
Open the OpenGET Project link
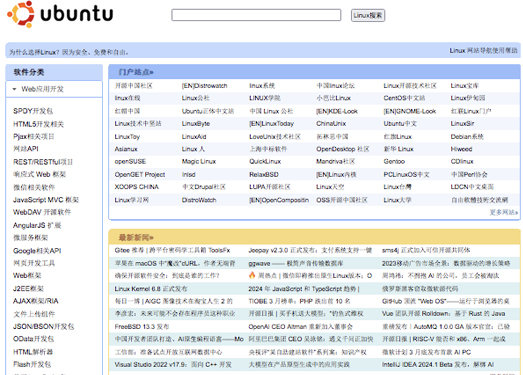pyautogui.click(x=140, y=174)
